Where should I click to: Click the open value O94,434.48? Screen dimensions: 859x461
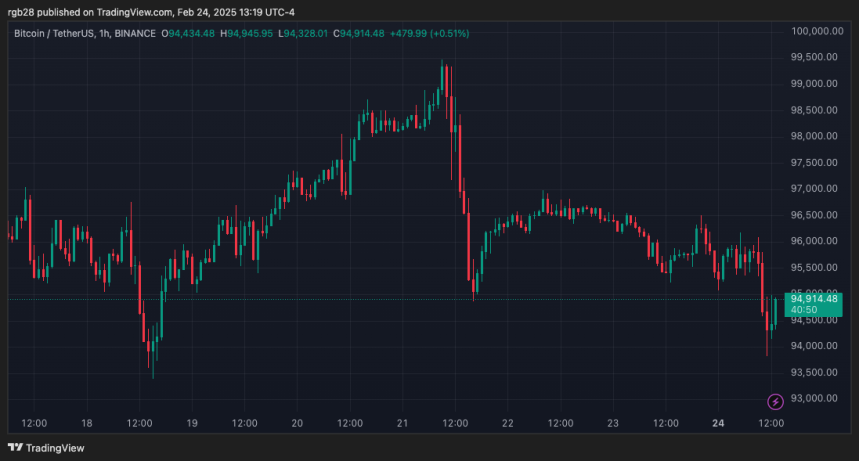pos(188,33)
